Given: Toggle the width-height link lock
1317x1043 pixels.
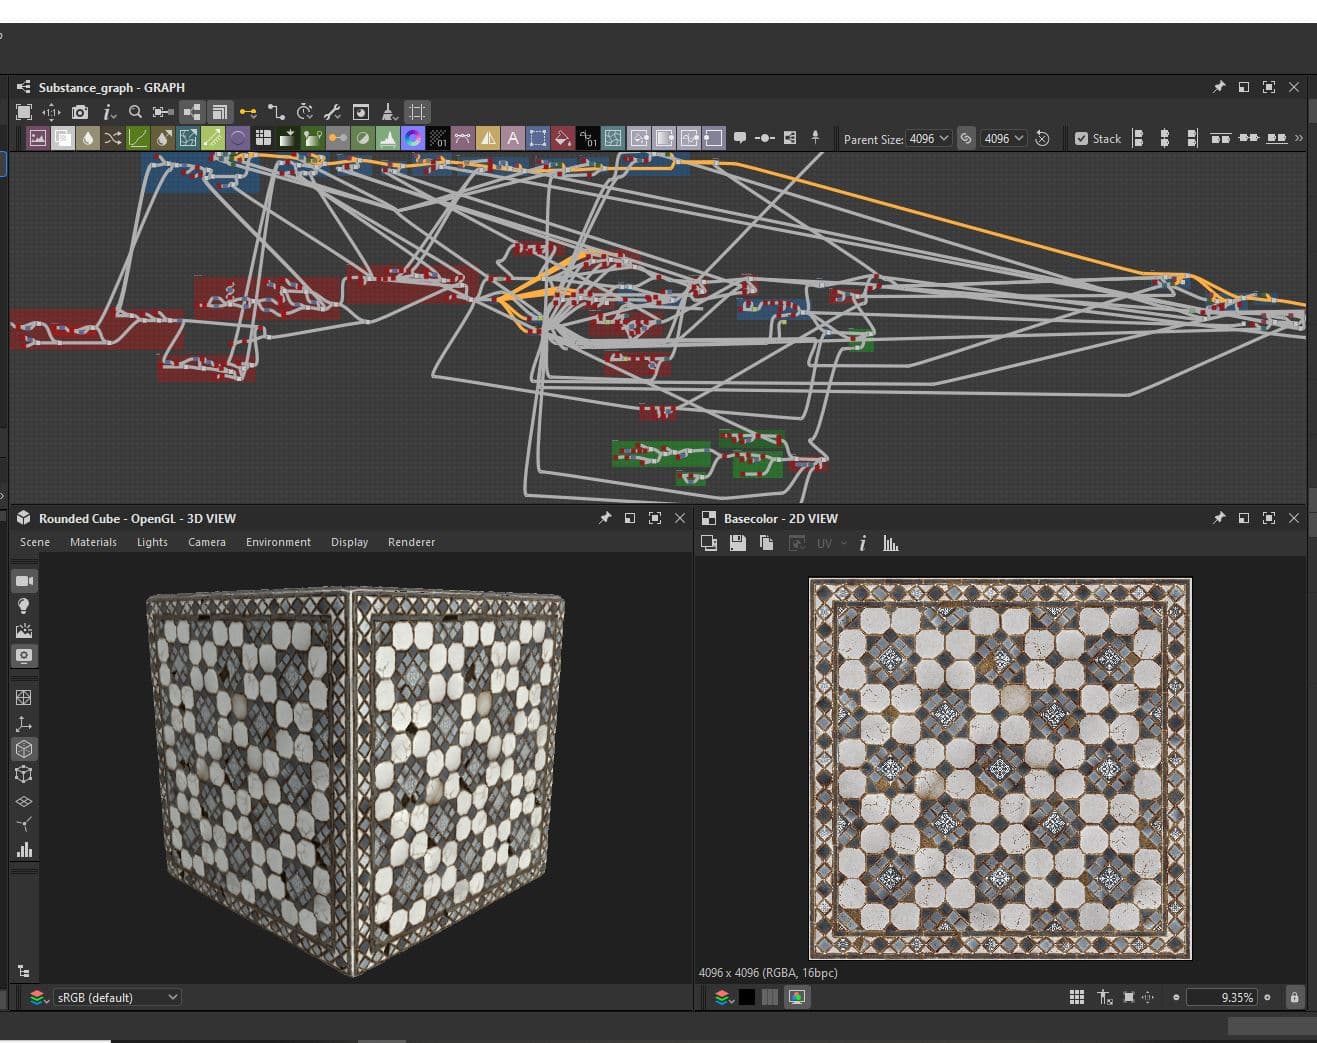Looking at the screenshot, I should click(x=966, y=139).
